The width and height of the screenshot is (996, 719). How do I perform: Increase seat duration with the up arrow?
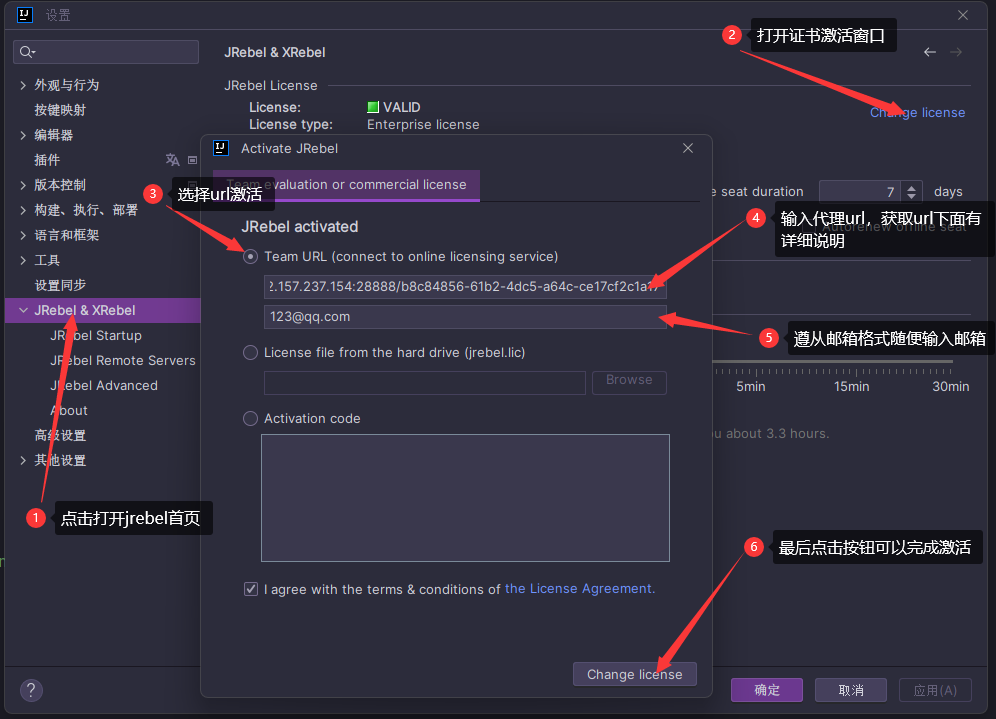[912, 187]
